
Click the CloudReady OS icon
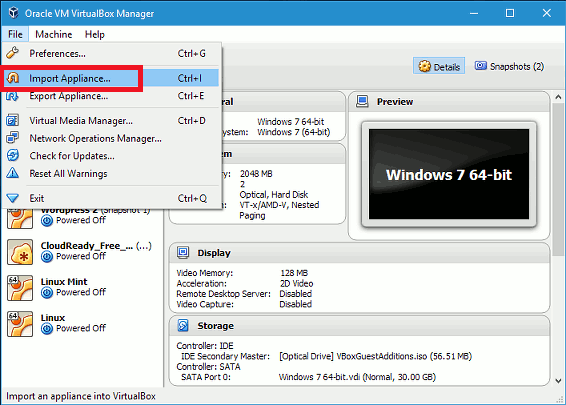pyautogui.click(x=20, y=252)
